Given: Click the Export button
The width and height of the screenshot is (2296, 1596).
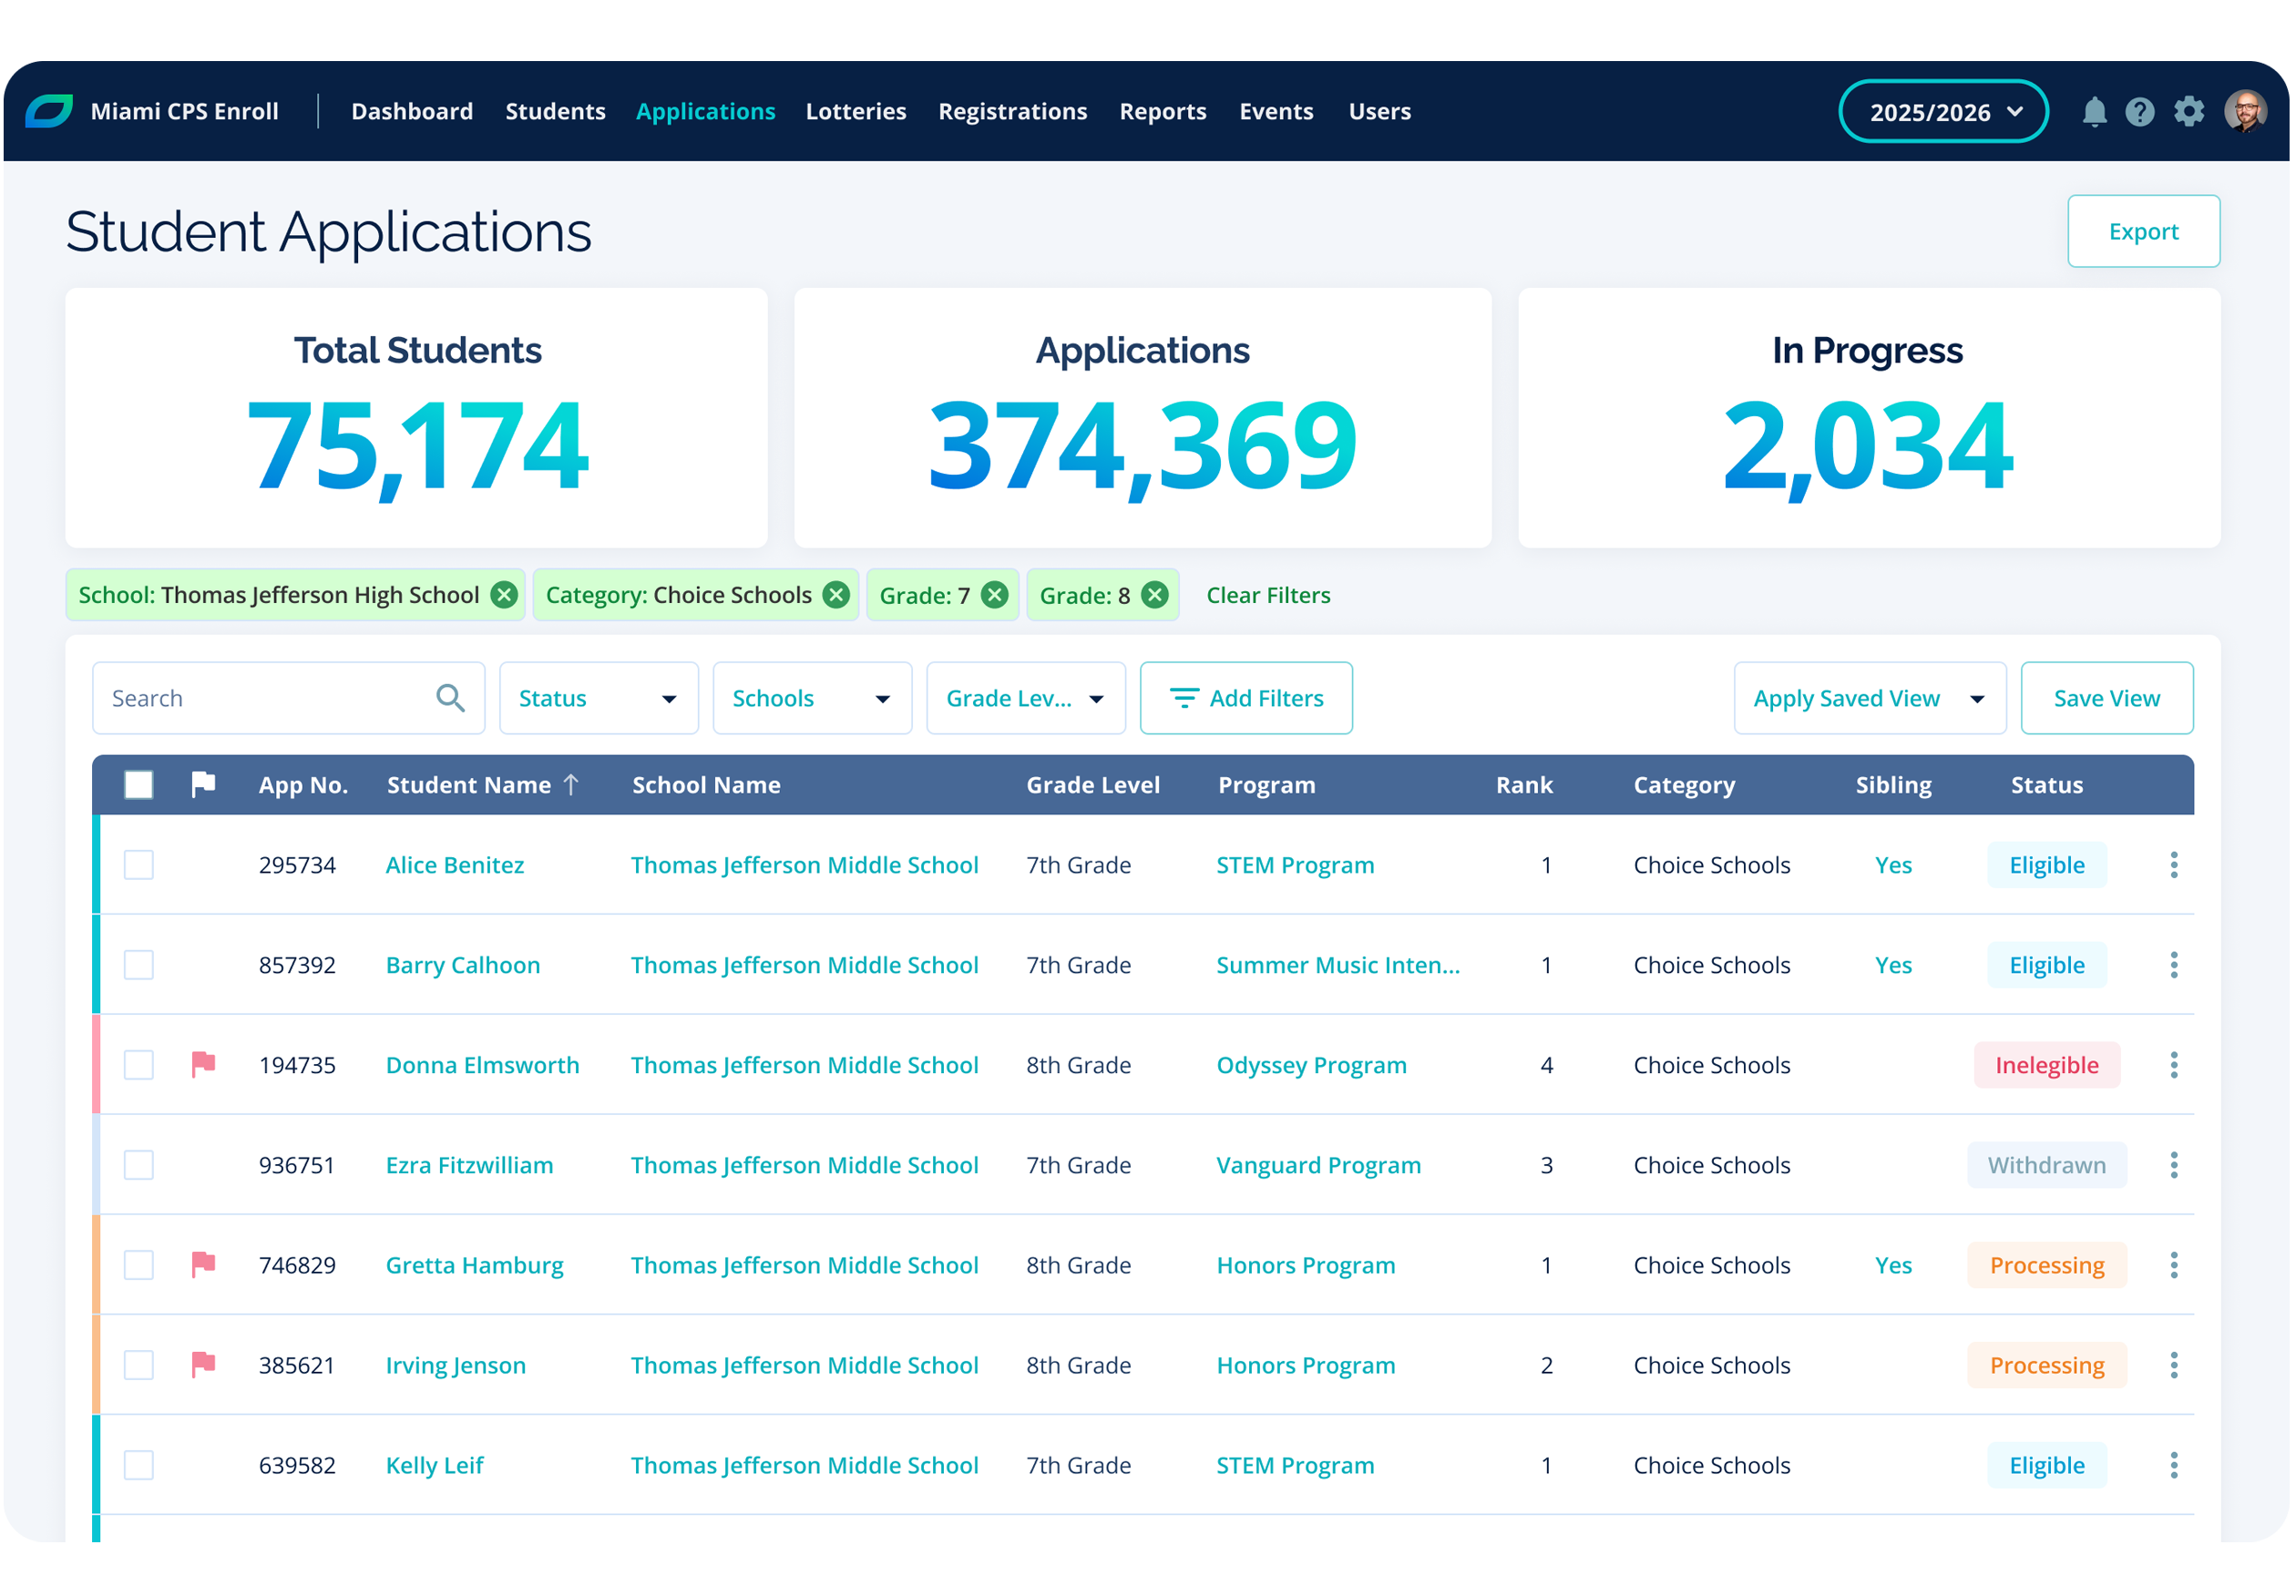Looking at the screenshot, I should pyautogui.click(x=2142, y=231).
